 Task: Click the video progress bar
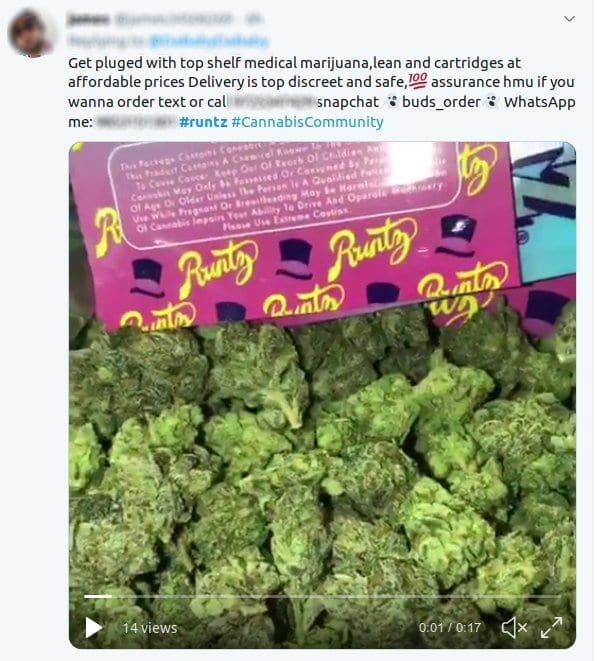pyautogui.click(x=323, y=596)
